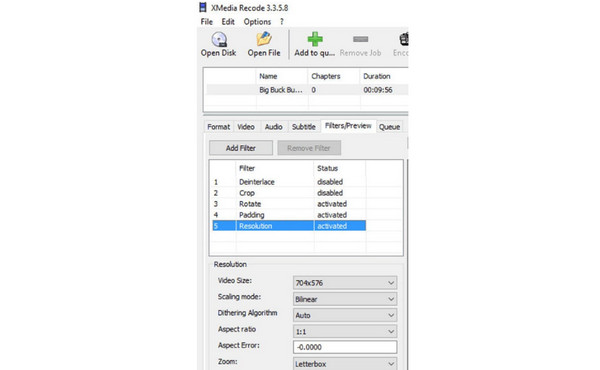The image size is (600, 370).
Task: Open the Zoom Letterbox dropdown
Action: 345,363
